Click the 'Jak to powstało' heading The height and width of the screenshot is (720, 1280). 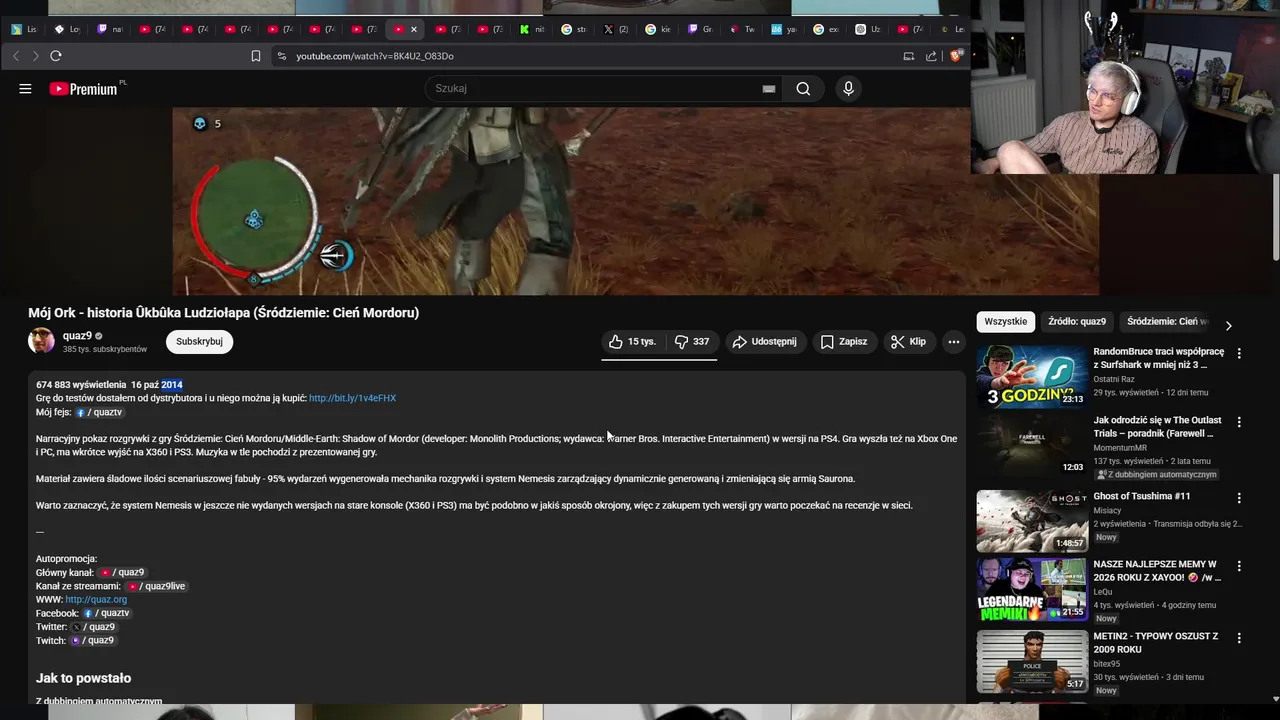tap(83, 679)
